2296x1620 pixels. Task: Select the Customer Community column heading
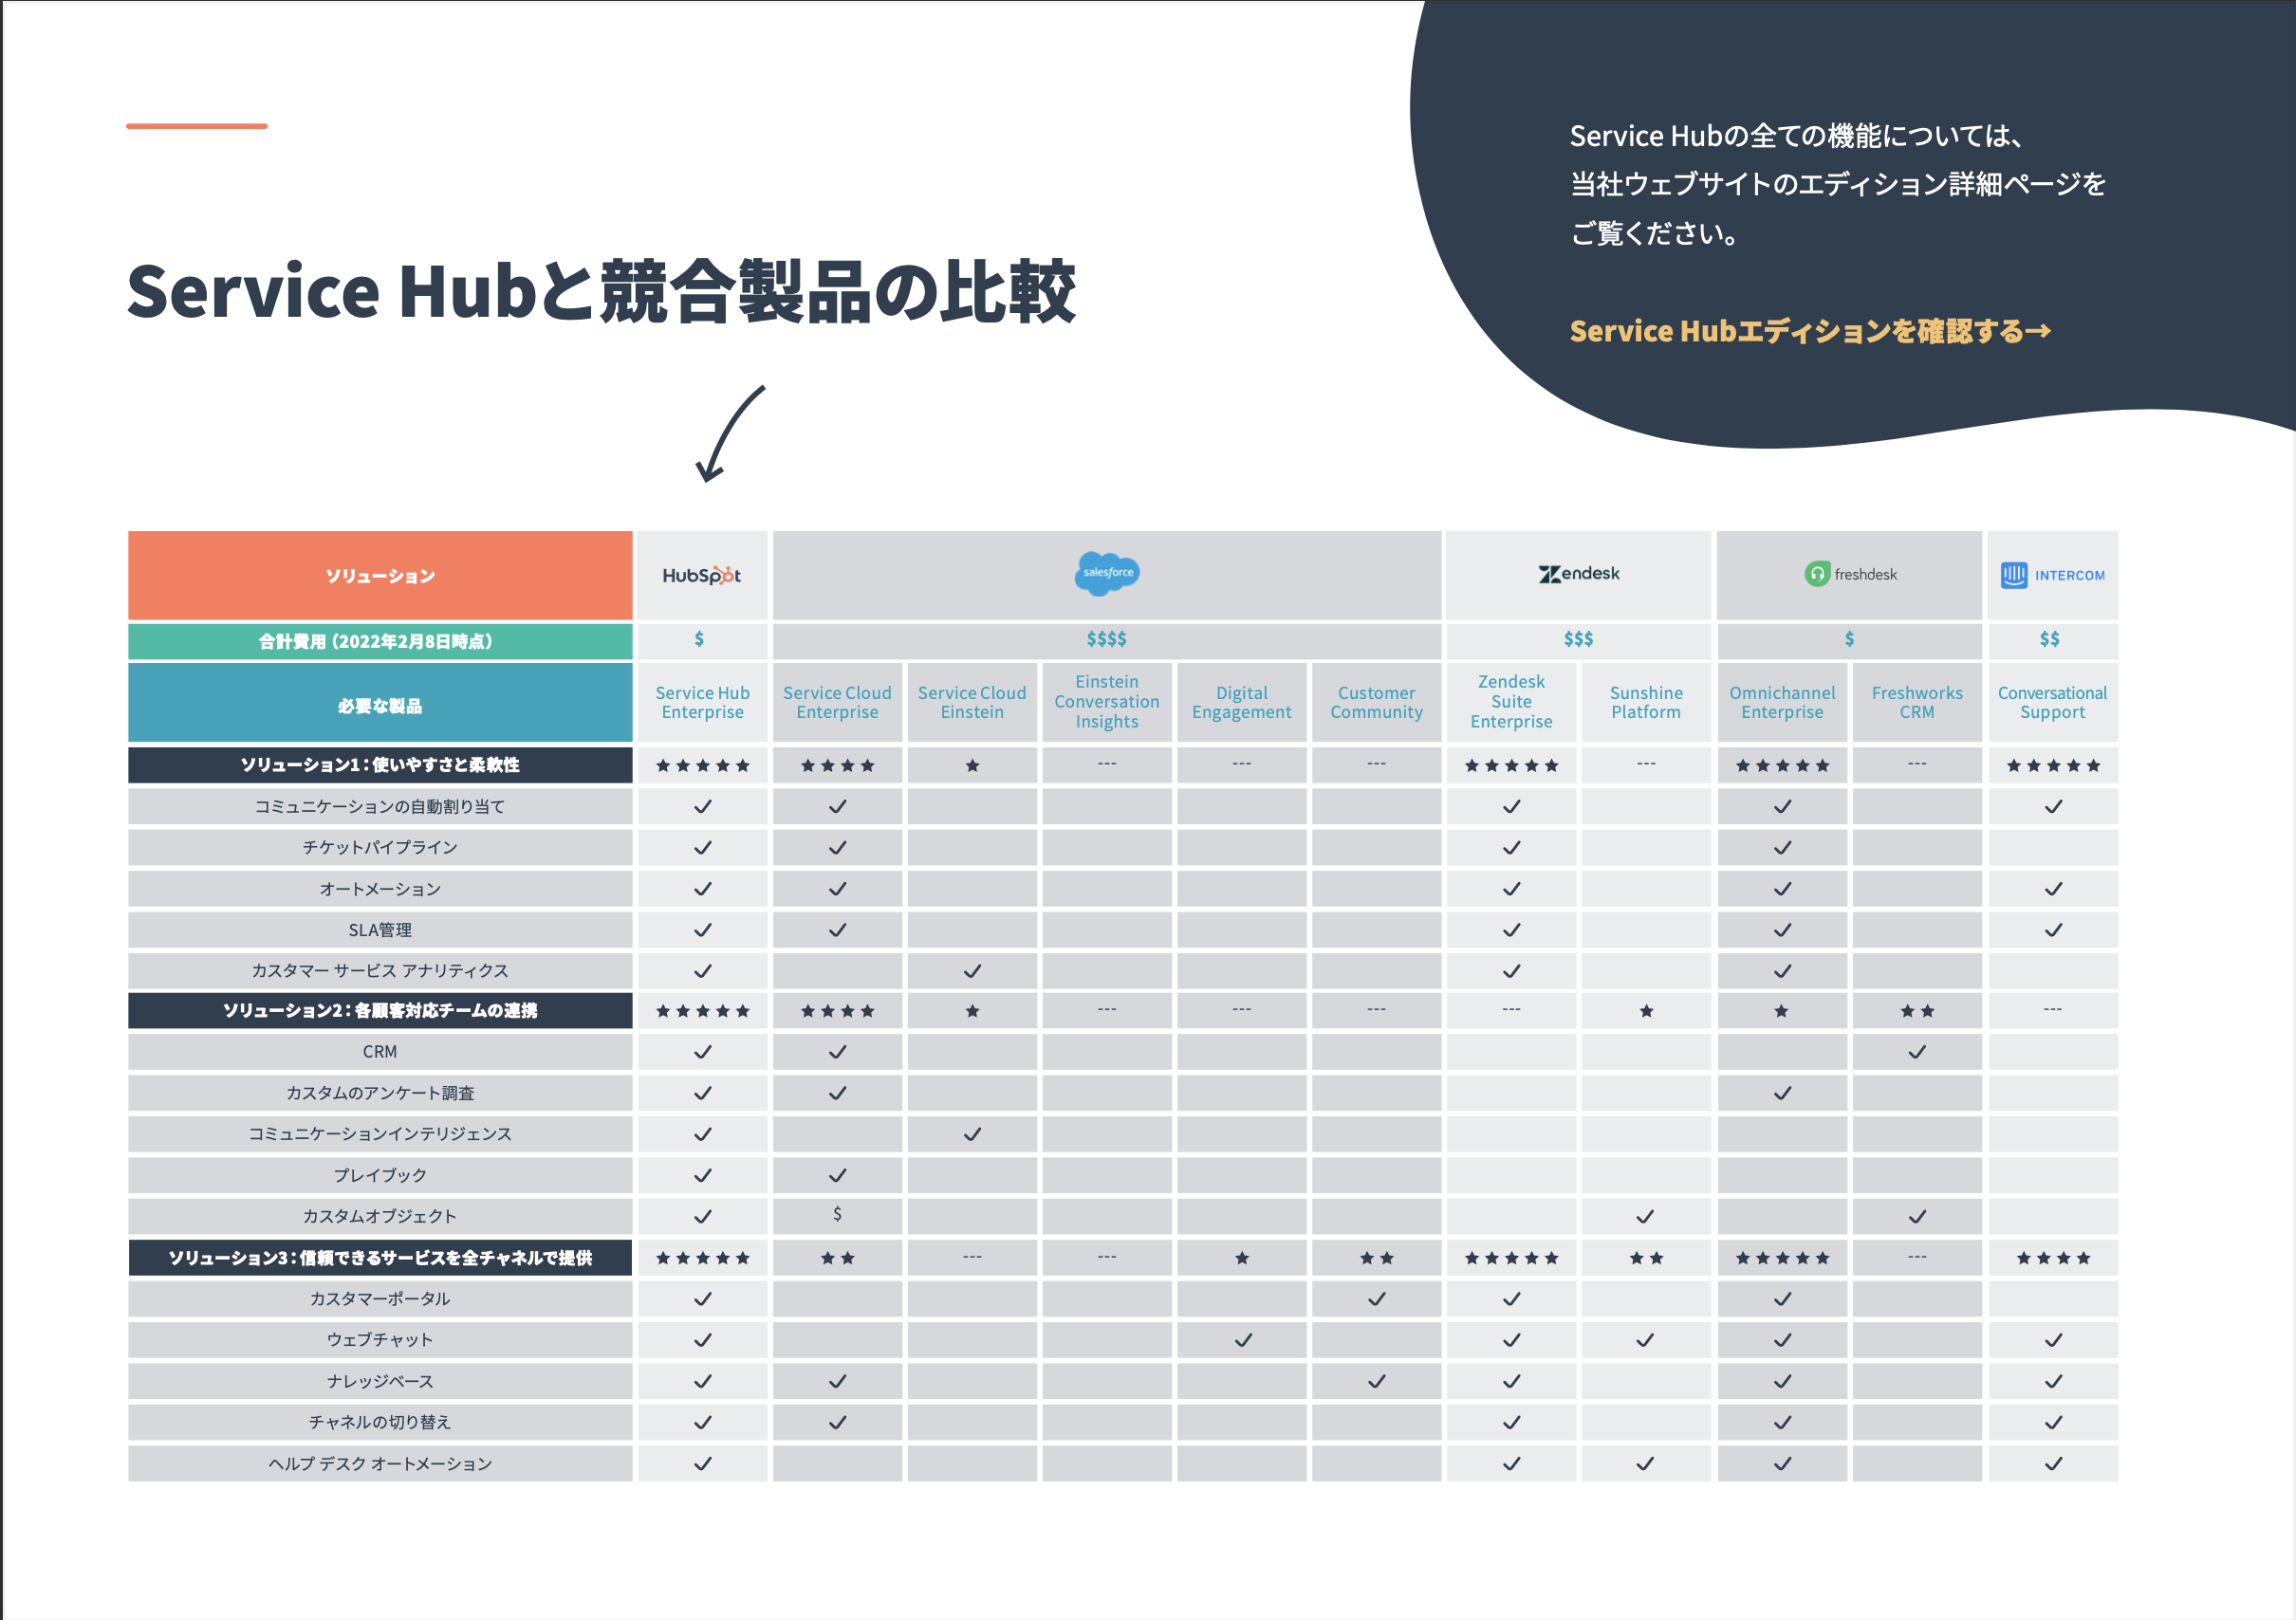1376,702
